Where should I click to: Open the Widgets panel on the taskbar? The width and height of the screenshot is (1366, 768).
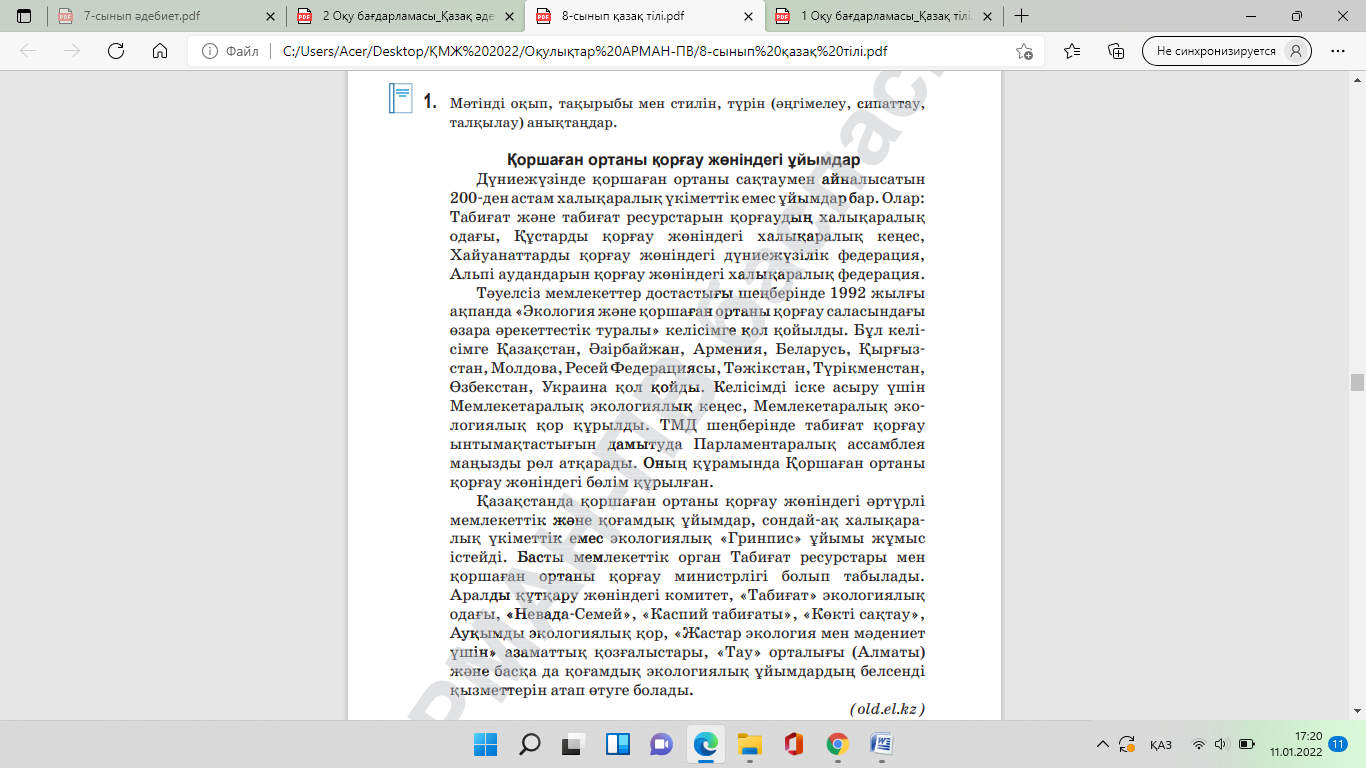[617, 744]
